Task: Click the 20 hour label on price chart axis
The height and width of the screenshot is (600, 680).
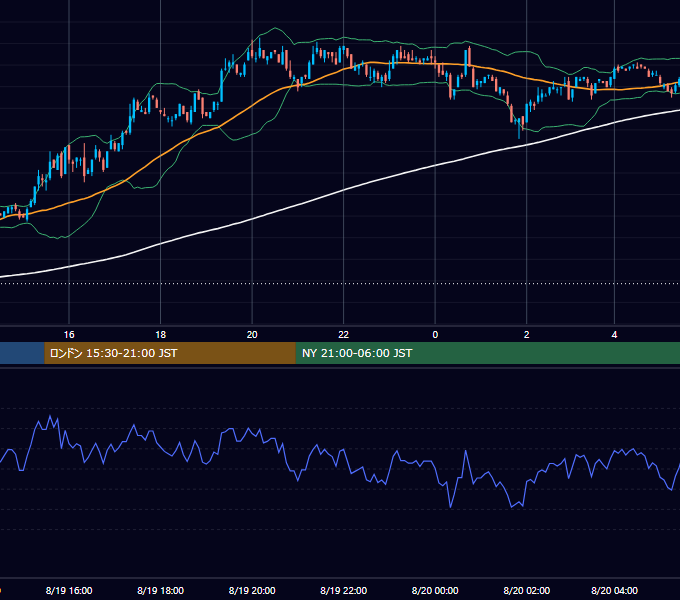Action: tap(252, 335)
